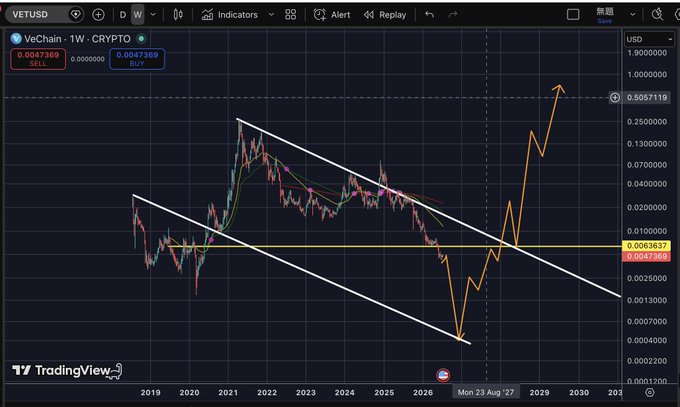The width and height of the screenshot is (680, 407).
Task: Expand the layout save options arrow
Action: (x=633, y=15)
